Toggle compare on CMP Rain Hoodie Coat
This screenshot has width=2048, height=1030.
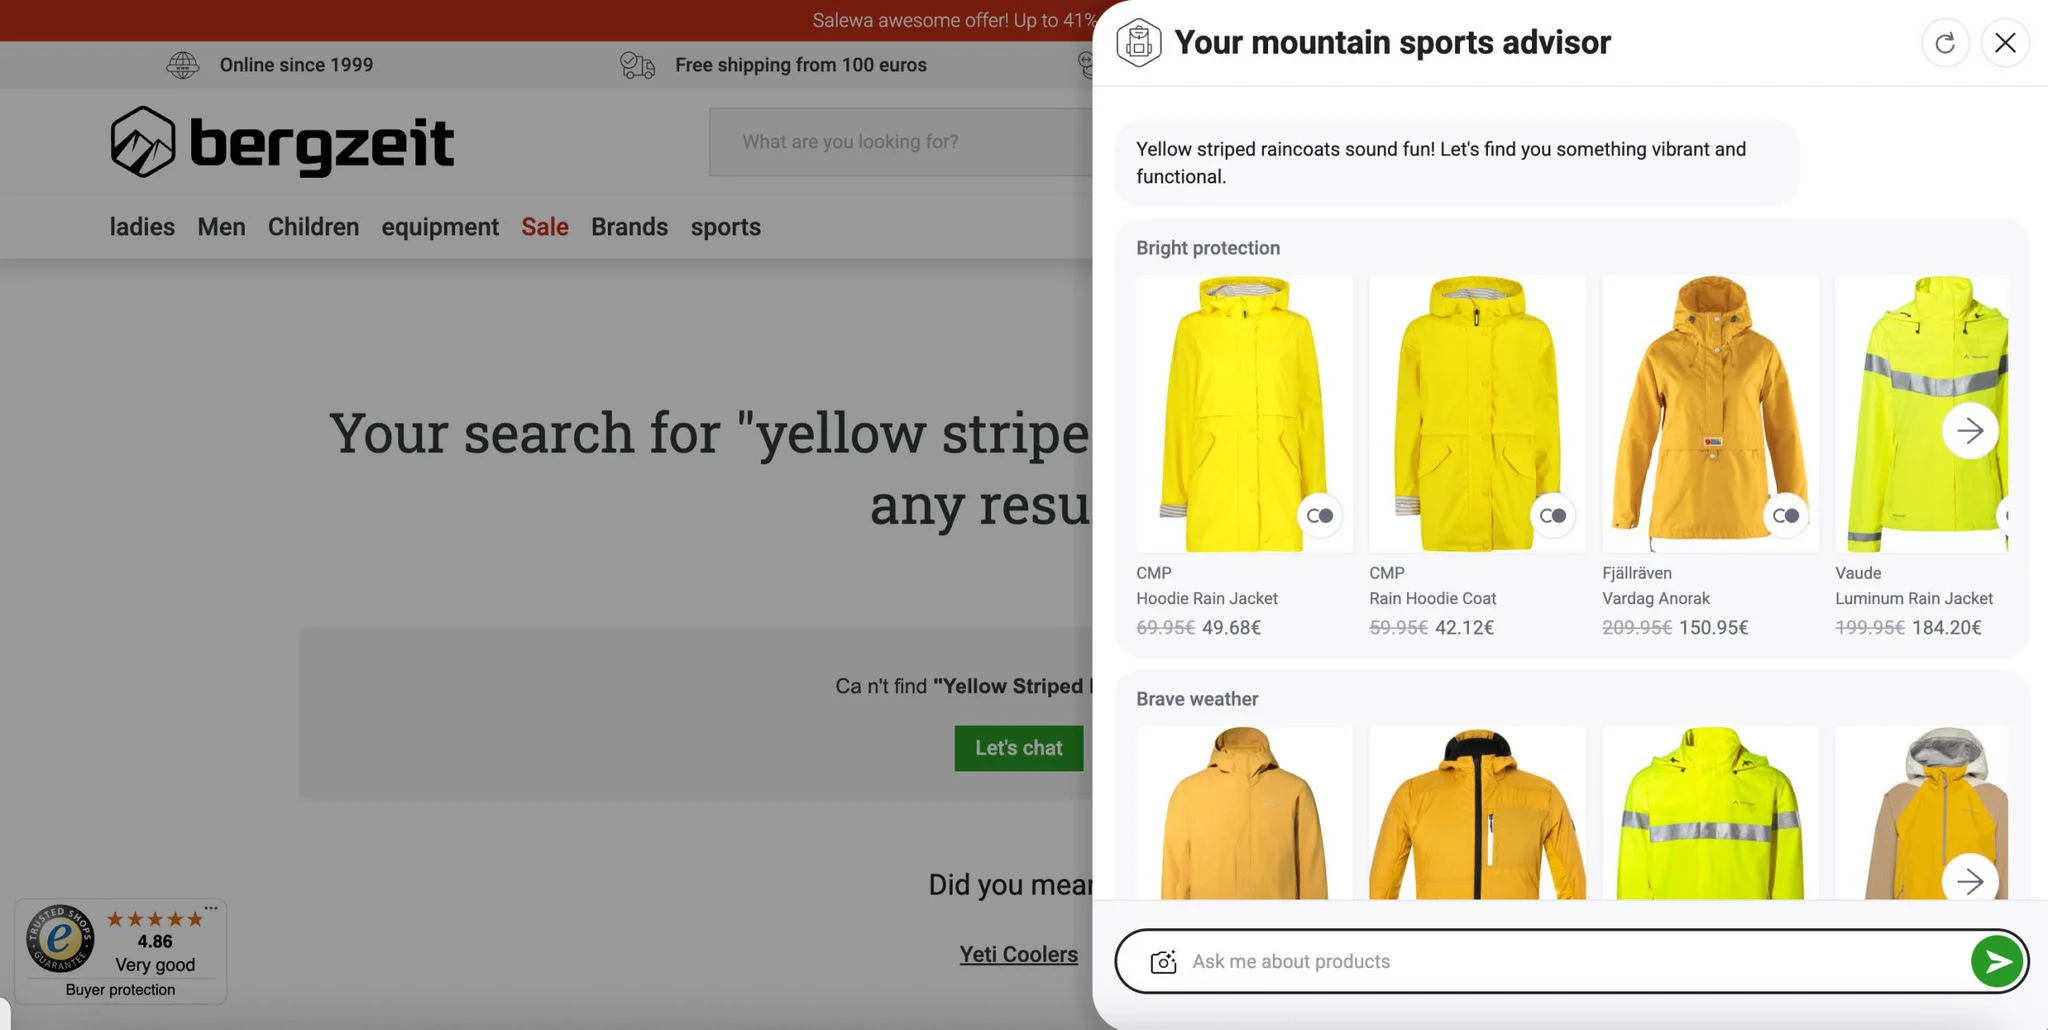point(1553,516)
